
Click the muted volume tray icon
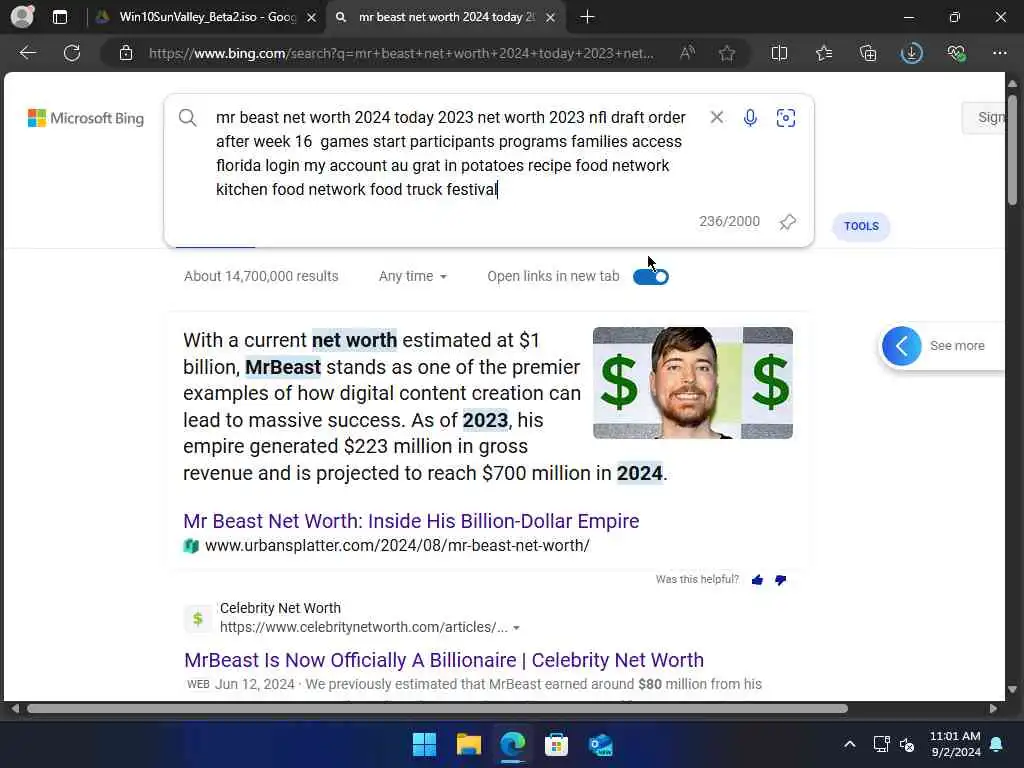[x=906, y=744]
